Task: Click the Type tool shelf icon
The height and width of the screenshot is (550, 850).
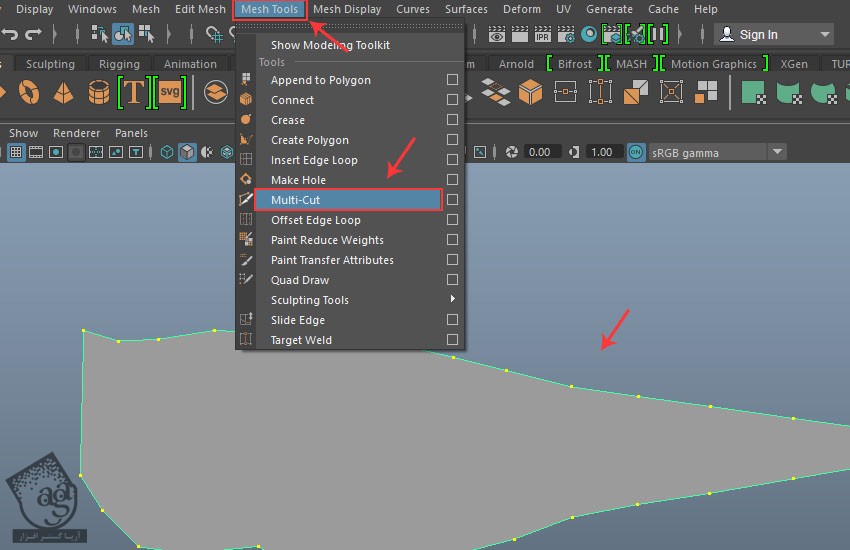Action: 133,93
